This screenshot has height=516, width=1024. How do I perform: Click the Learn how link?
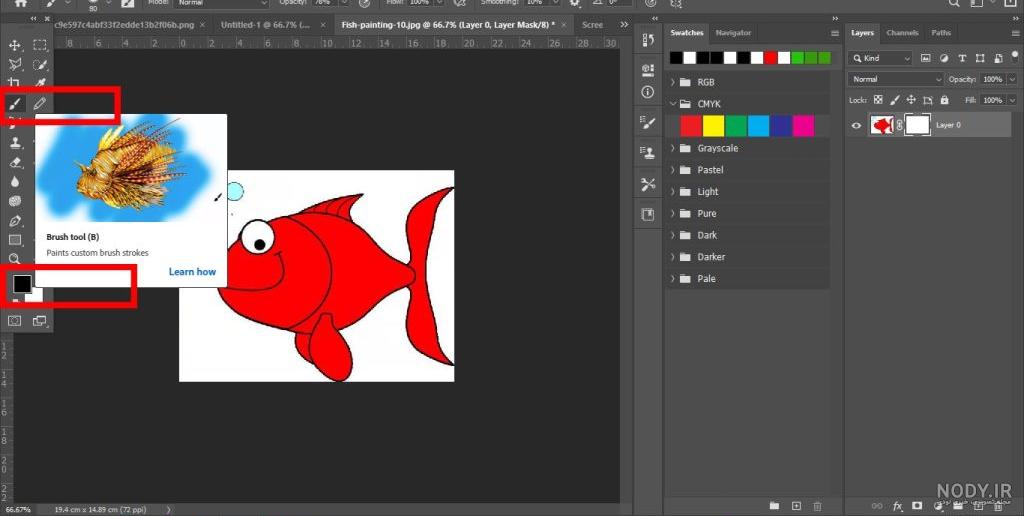(x=192, y=272)
